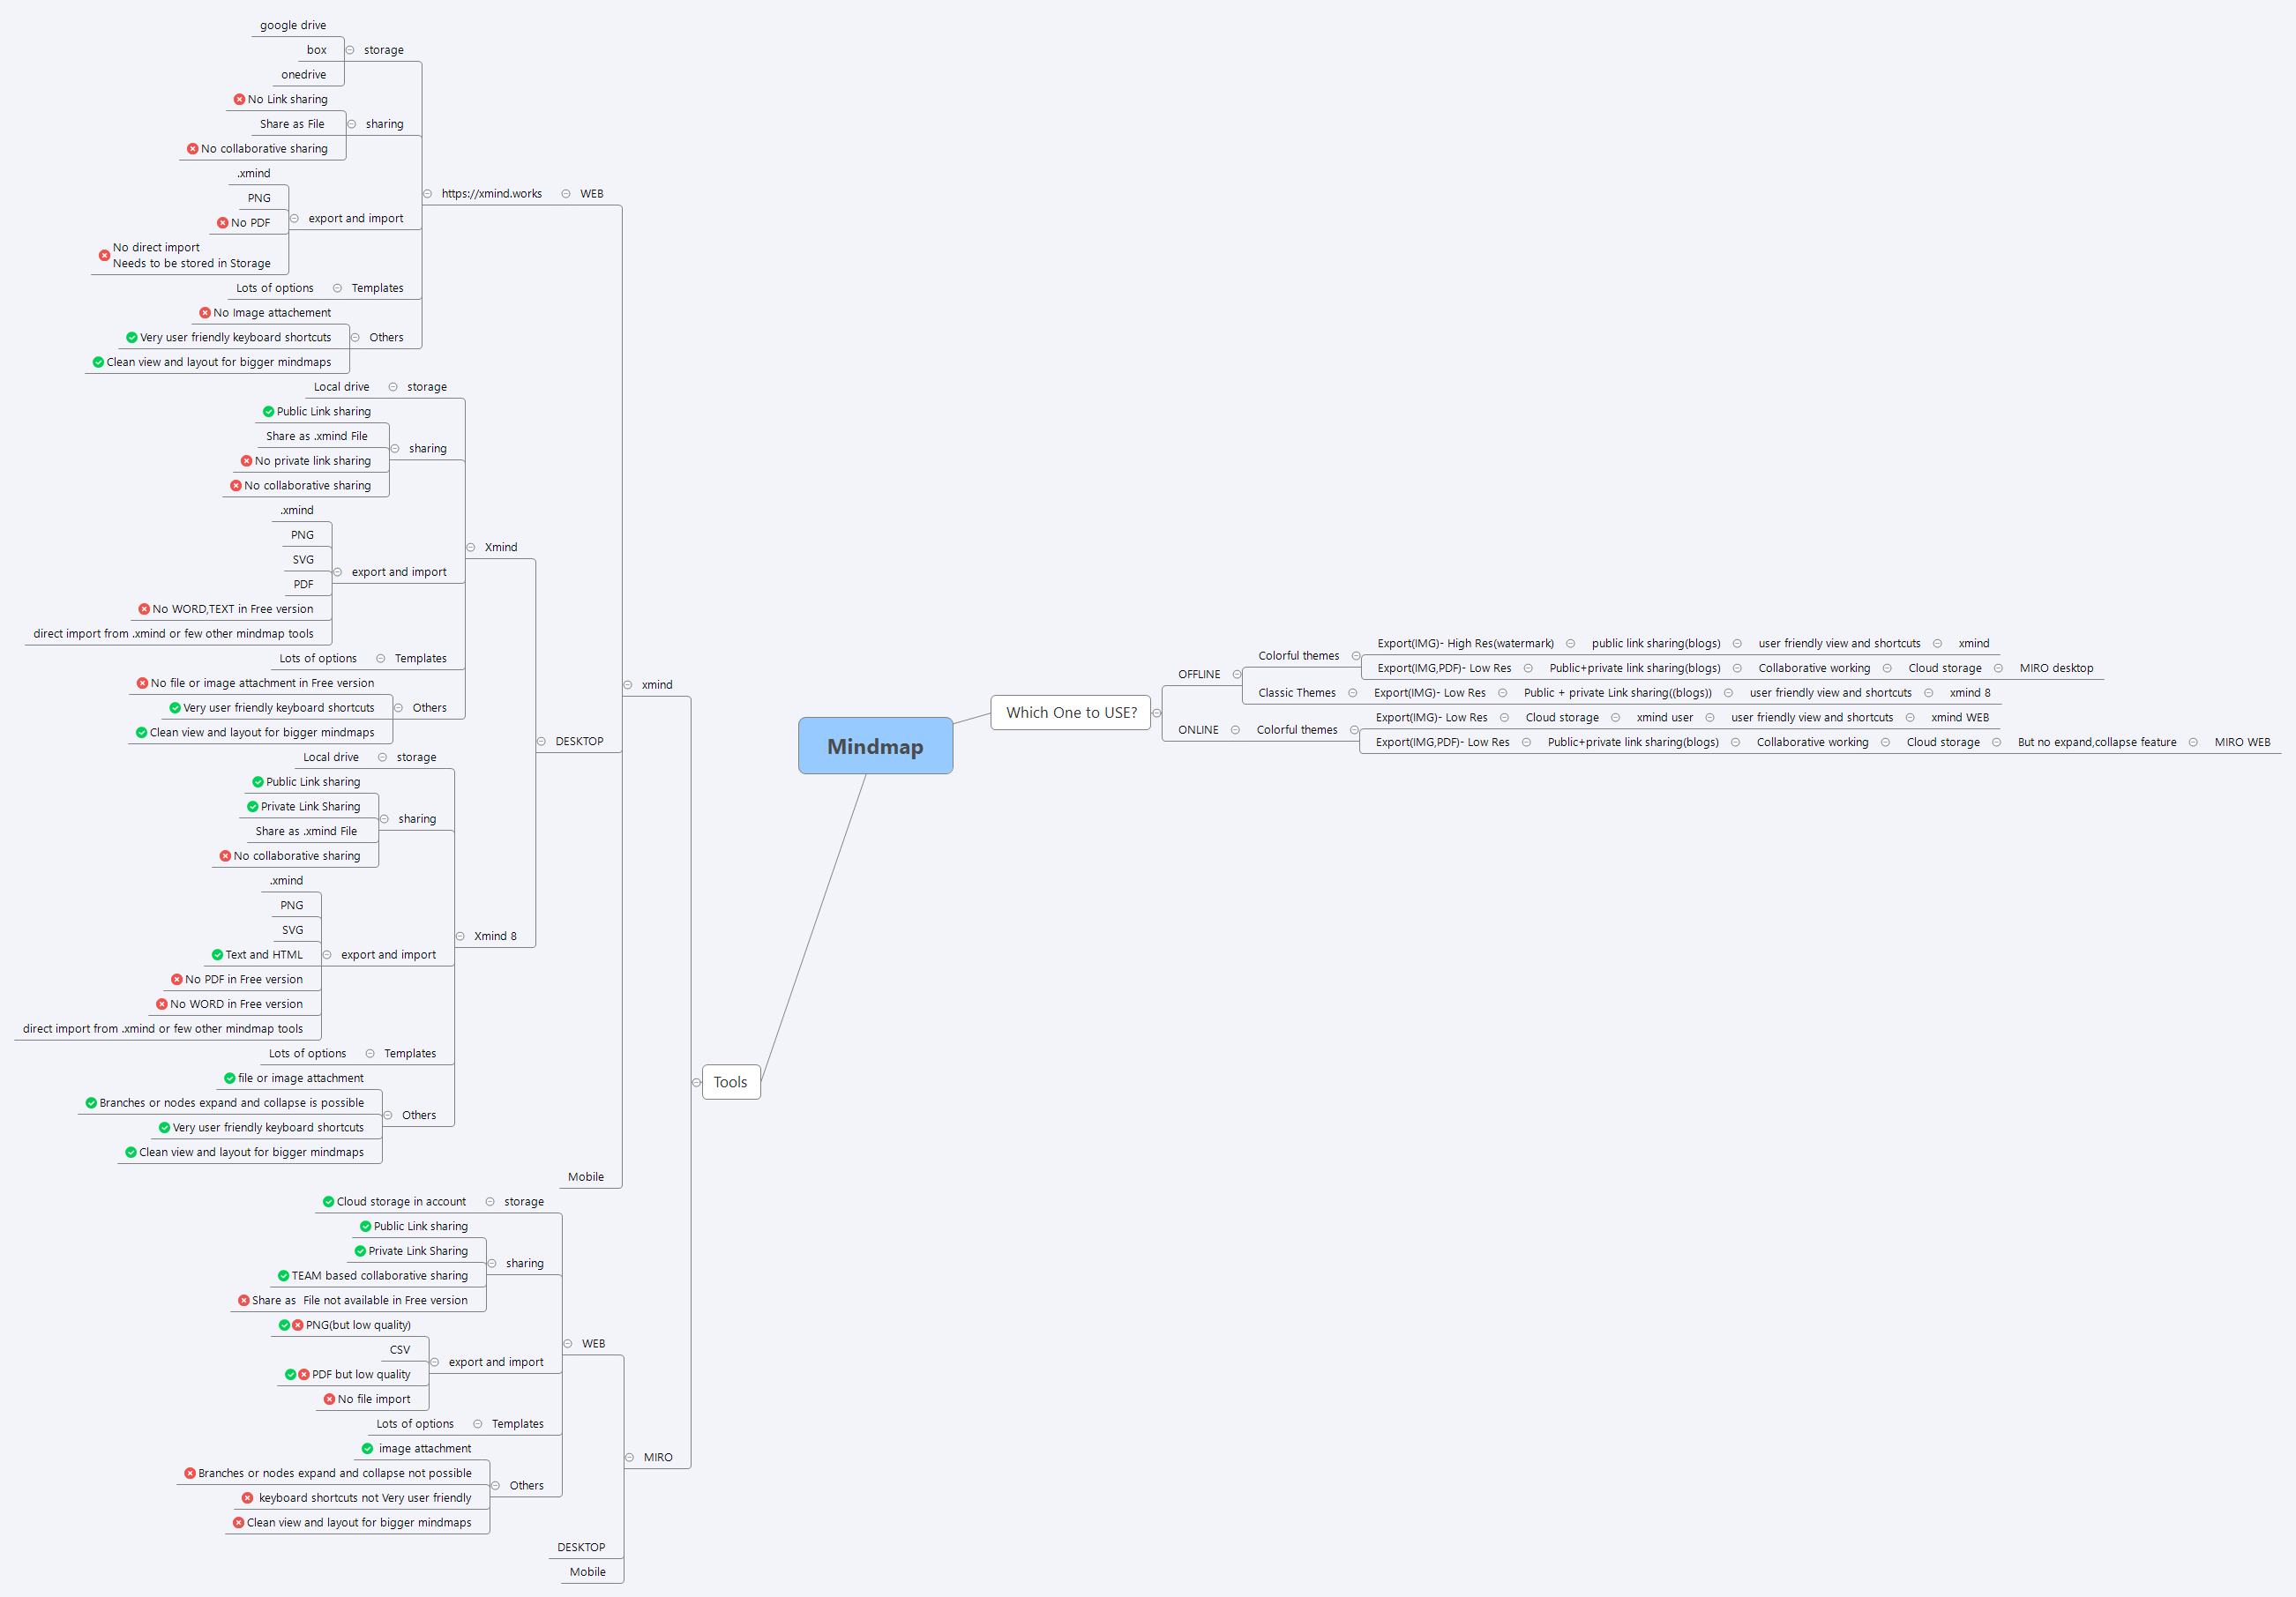Image resolution: width=2296 pixels, height=1597 pixels.
Task: Click the red cross icon beside "No PDF"
Action: pyautogui.click(x=223, y=222)
